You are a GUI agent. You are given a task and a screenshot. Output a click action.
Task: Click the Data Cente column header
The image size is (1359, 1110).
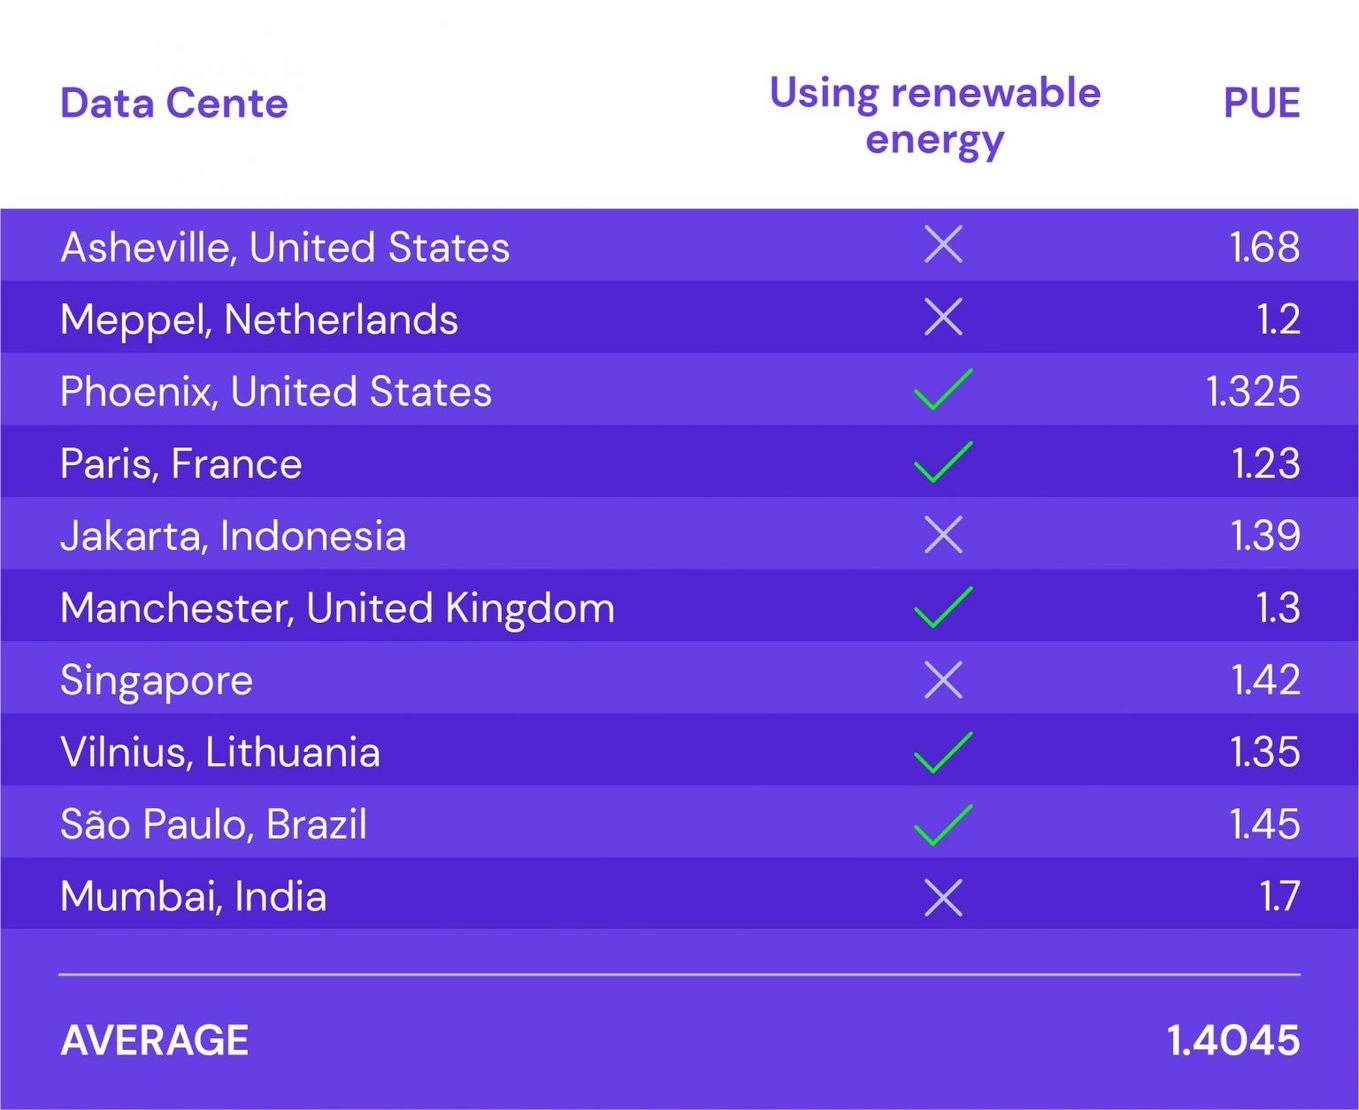pos(174,103)
